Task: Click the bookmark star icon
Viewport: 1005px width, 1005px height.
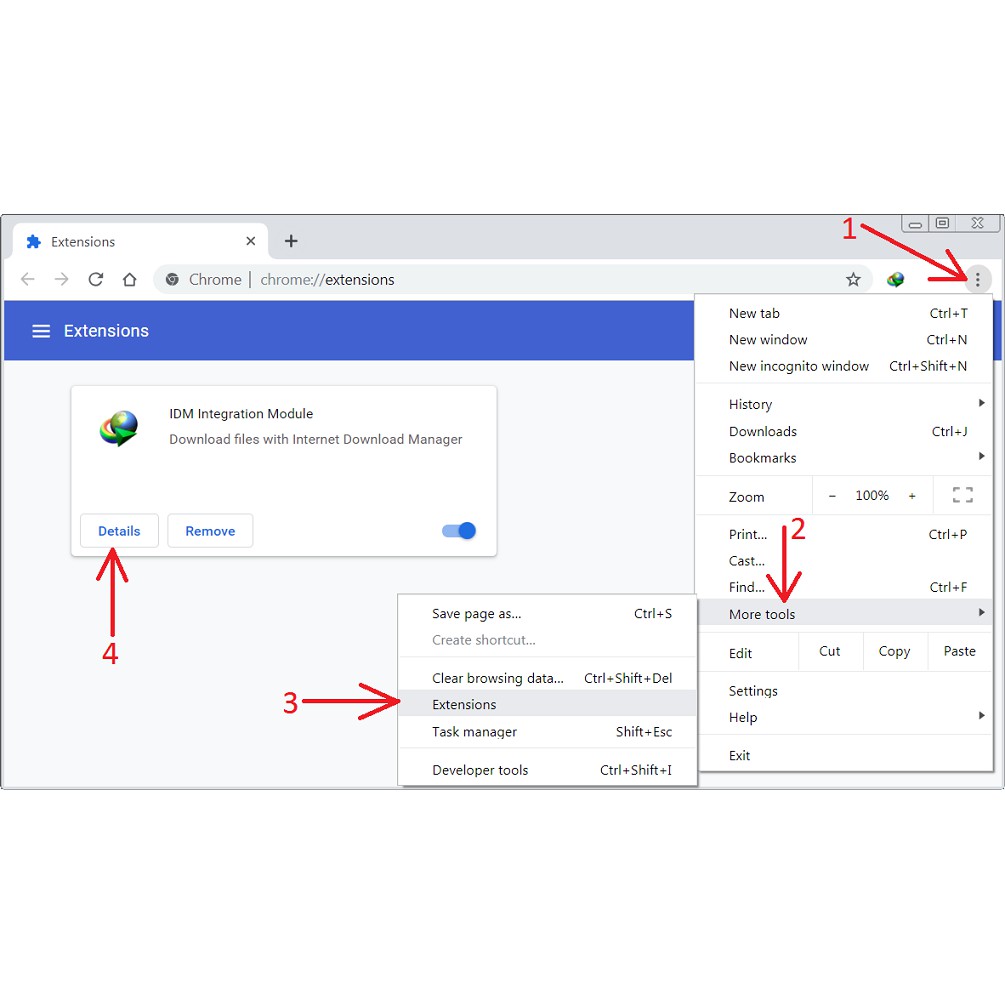Action: [x=853, y=280]
